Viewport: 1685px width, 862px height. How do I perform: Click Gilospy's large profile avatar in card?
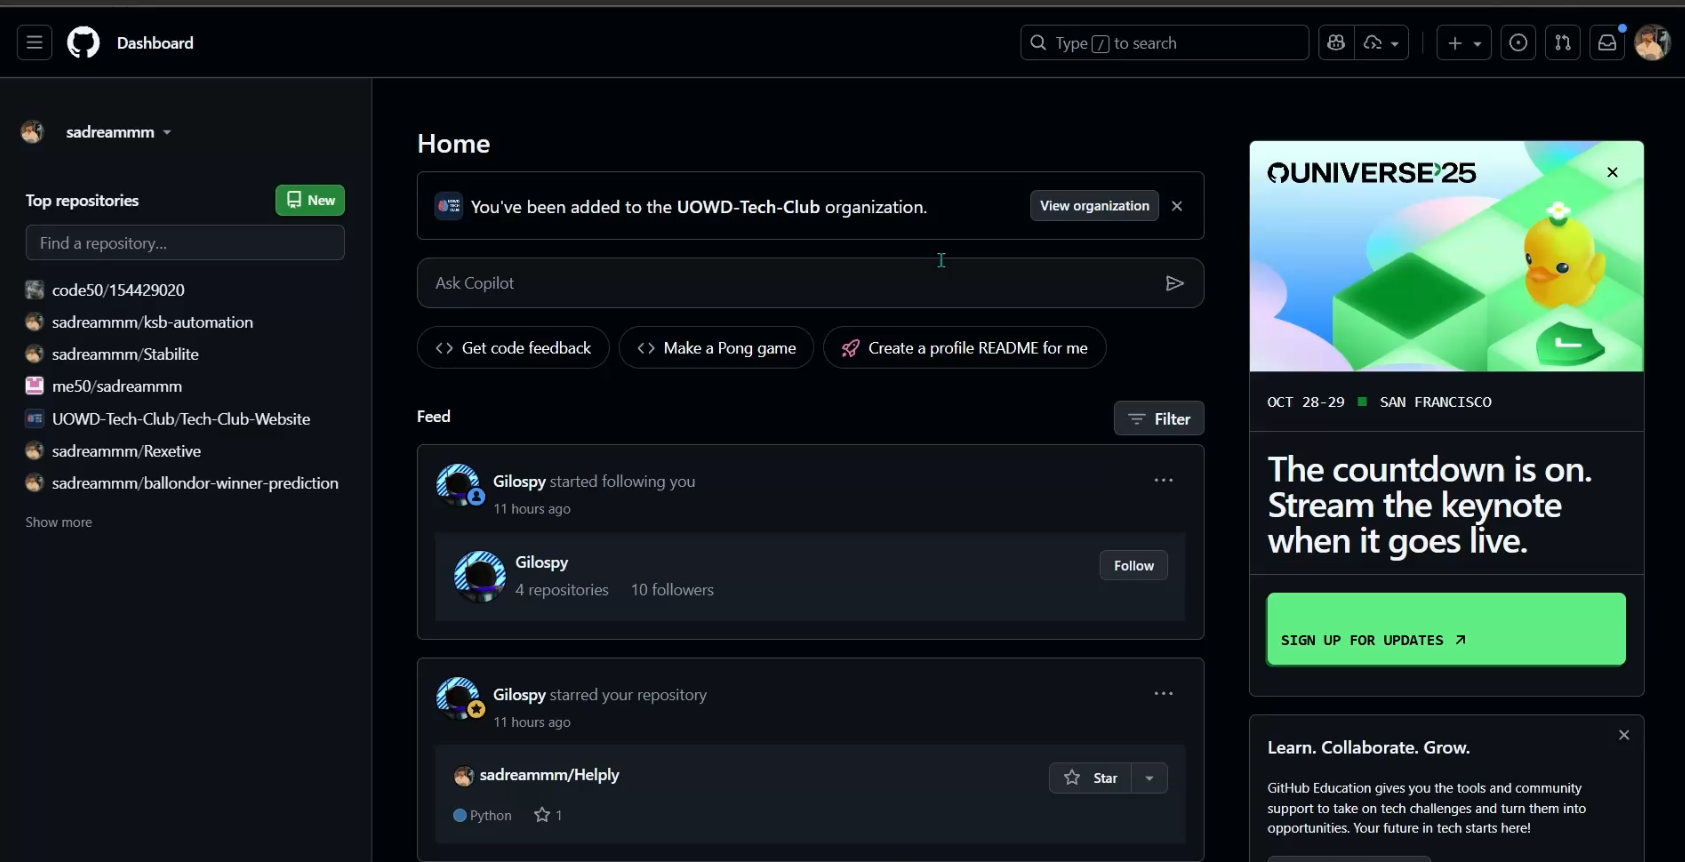pyautogui.click(x=479, y=576)
